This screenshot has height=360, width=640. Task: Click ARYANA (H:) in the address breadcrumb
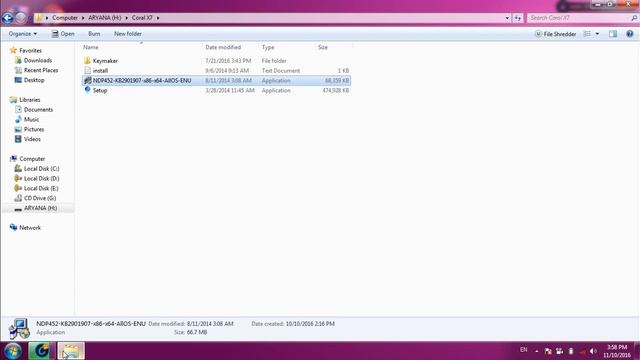coord(104,18)
